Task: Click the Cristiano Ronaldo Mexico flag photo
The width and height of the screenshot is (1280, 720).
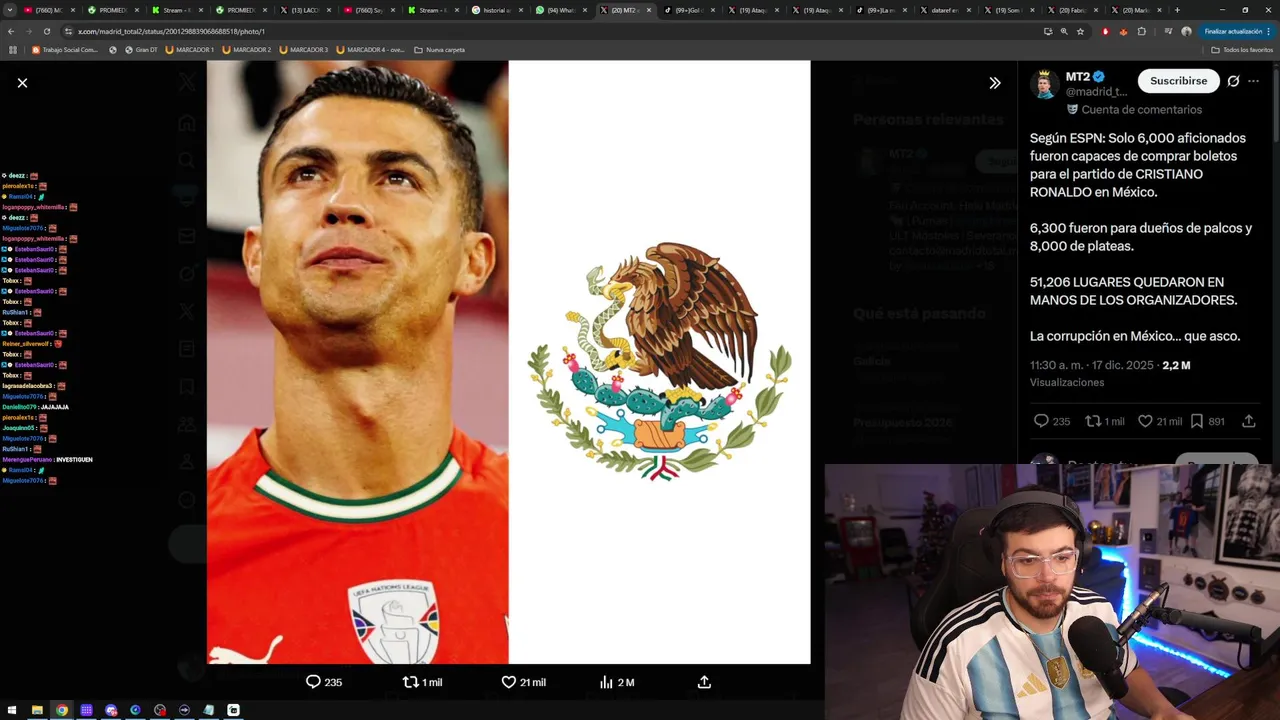Action: pos(508,362)
